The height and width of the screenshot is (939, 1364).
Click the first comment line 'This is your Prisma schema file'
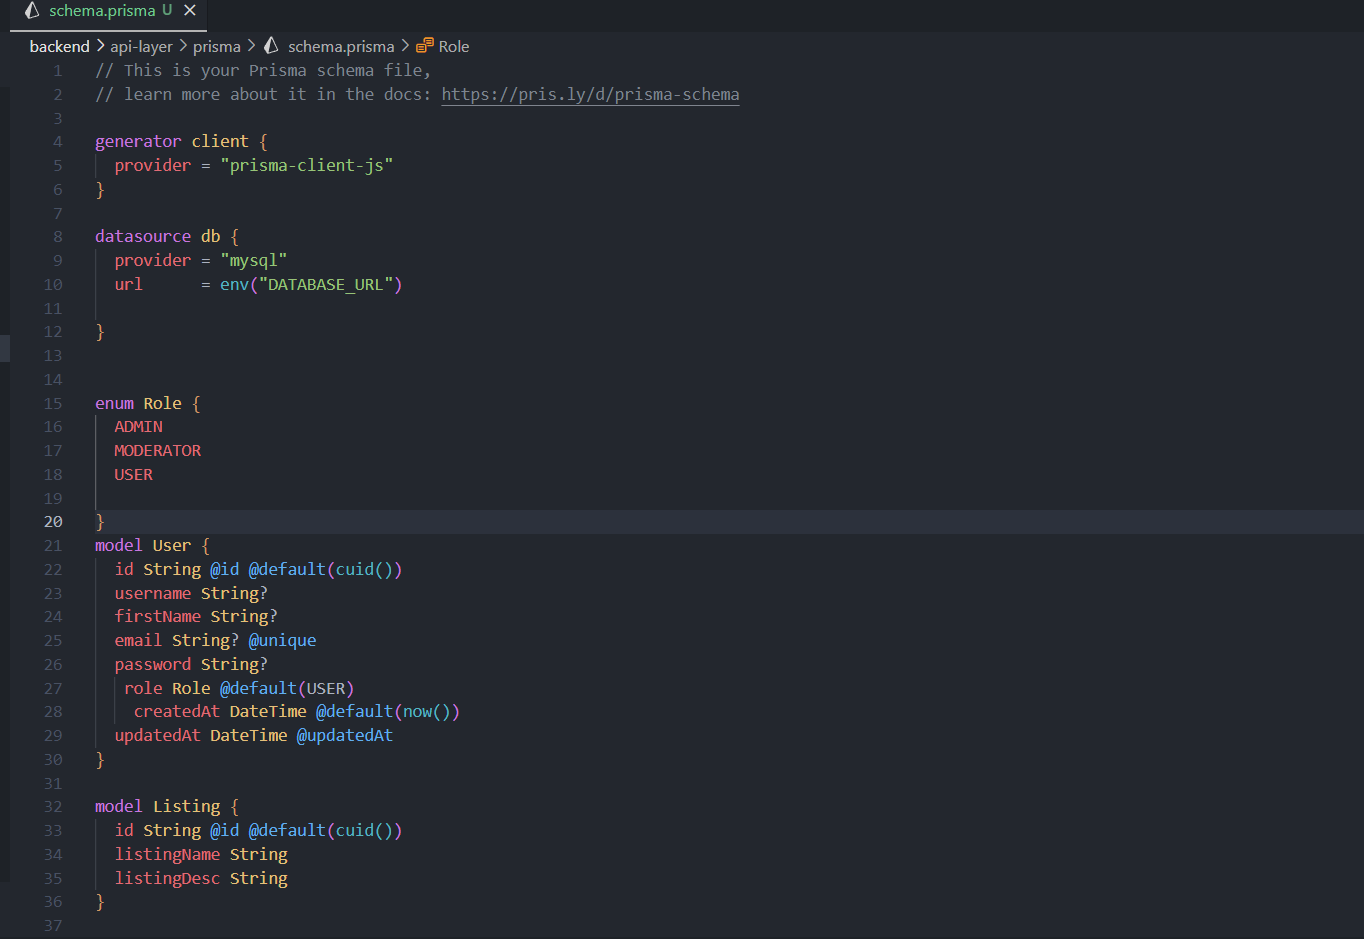263,71
